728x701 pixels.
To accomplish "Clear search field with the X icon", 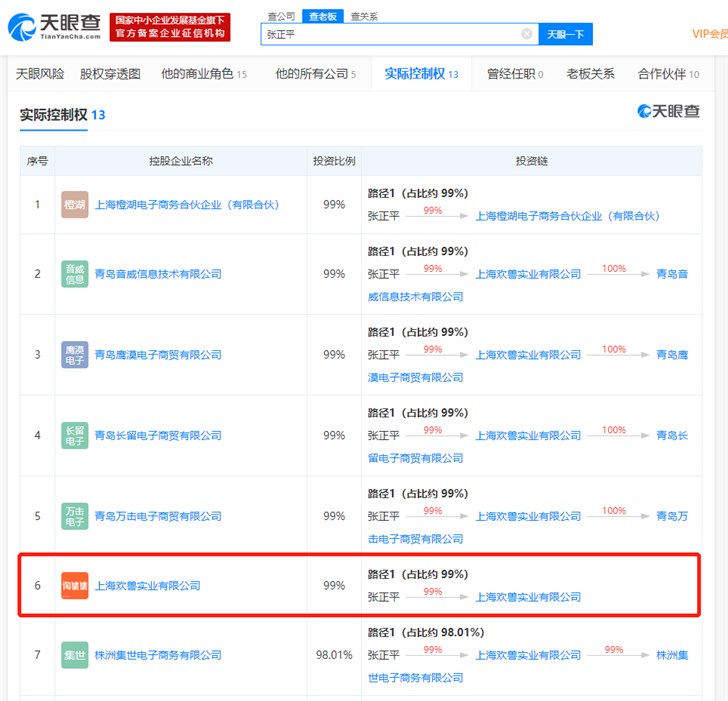I will click(527, 34).
